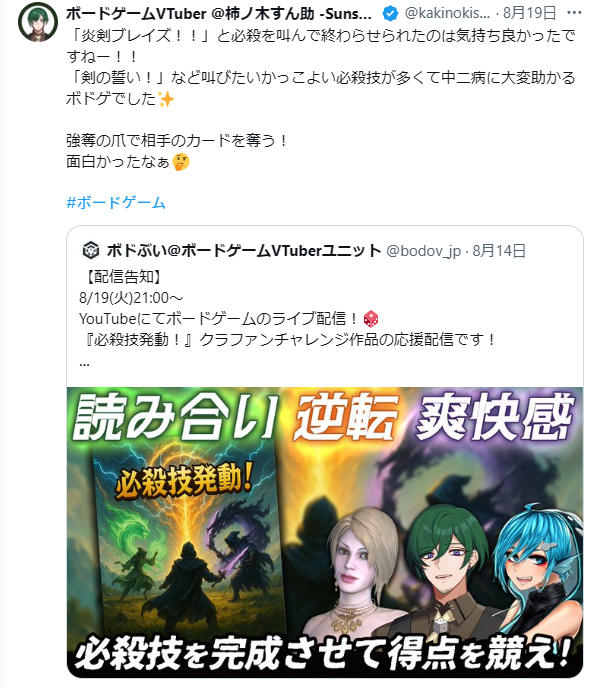Image resolution: width=600 pixels, height=688 pixels.
Task: Click the ボドぶい hexagon logo avatar
Action: tap(91, 251)
